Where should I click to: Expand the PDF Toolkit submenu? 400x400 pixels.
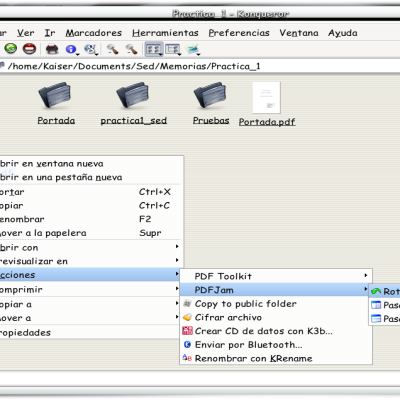click(276, 276)
